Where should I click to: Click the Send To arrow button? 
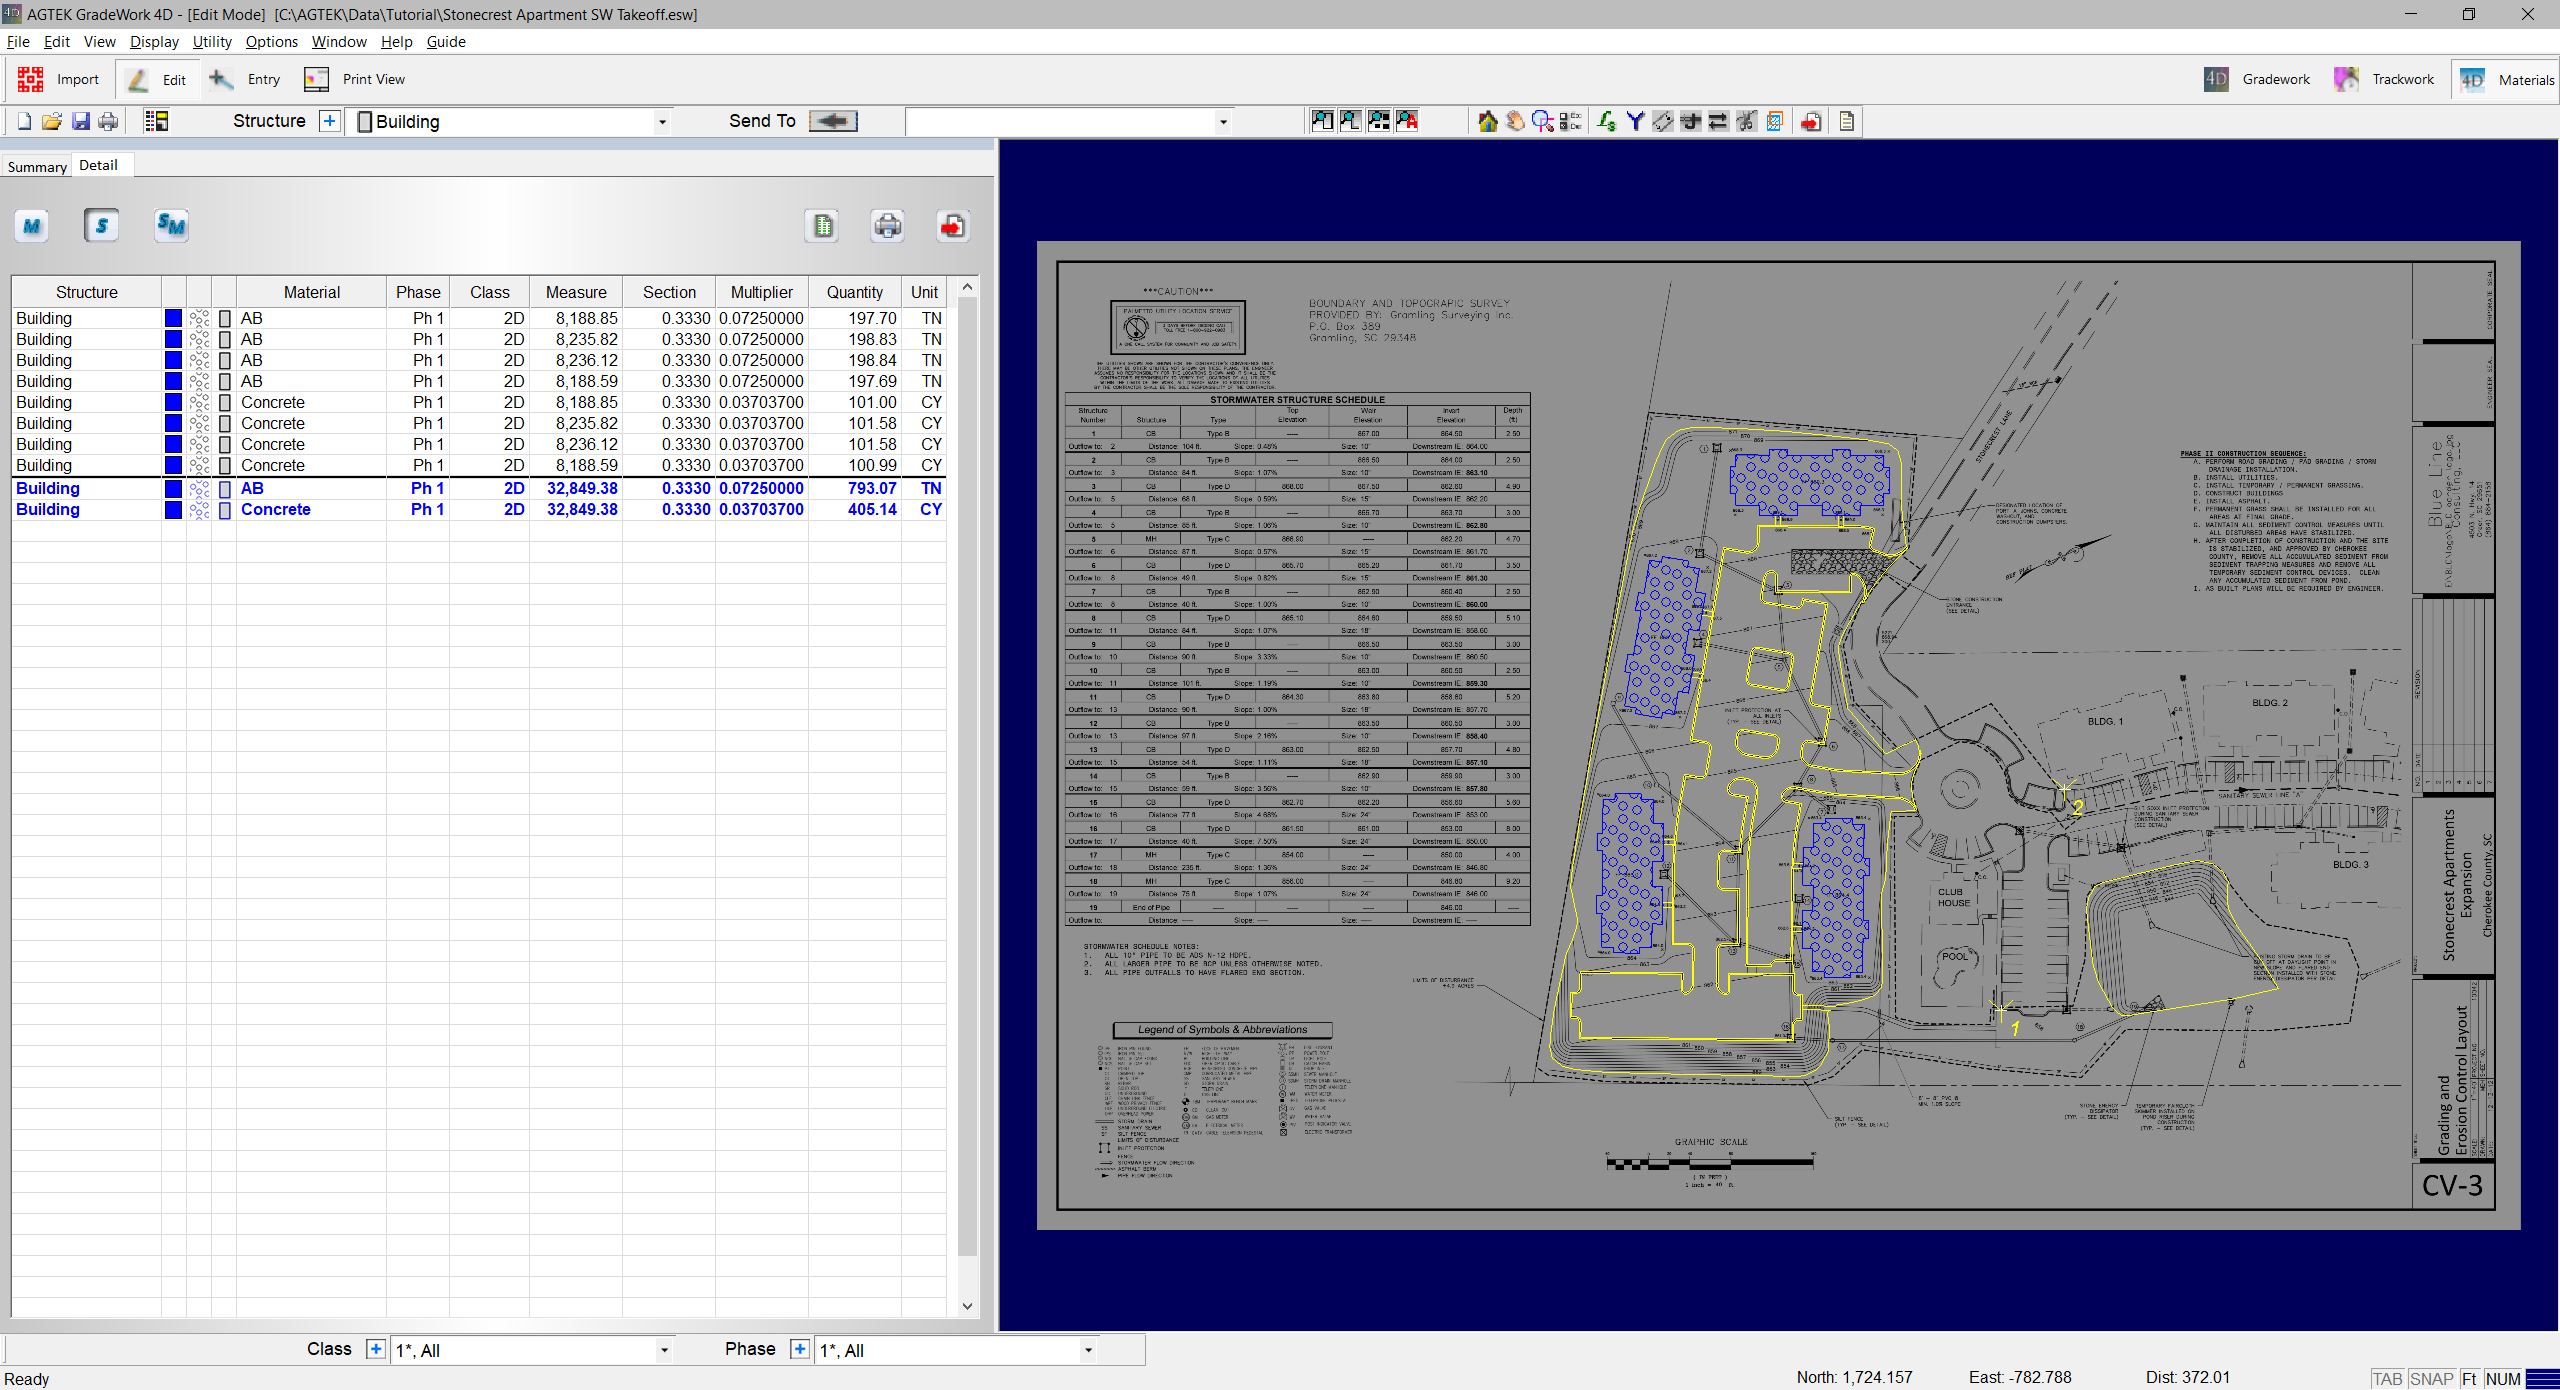click(833, 121)
